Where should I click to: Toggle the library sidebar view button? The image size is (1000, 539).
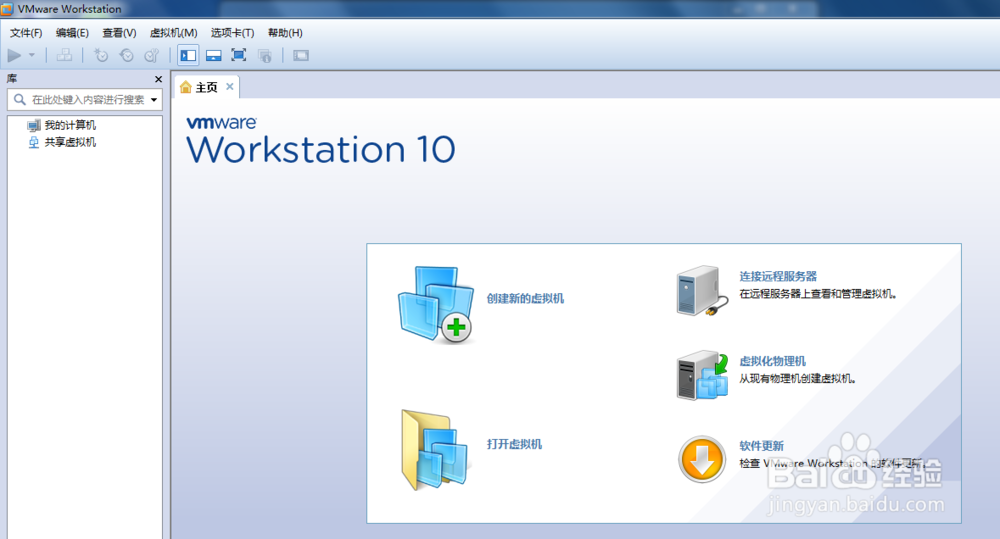(x=188, y=55)
